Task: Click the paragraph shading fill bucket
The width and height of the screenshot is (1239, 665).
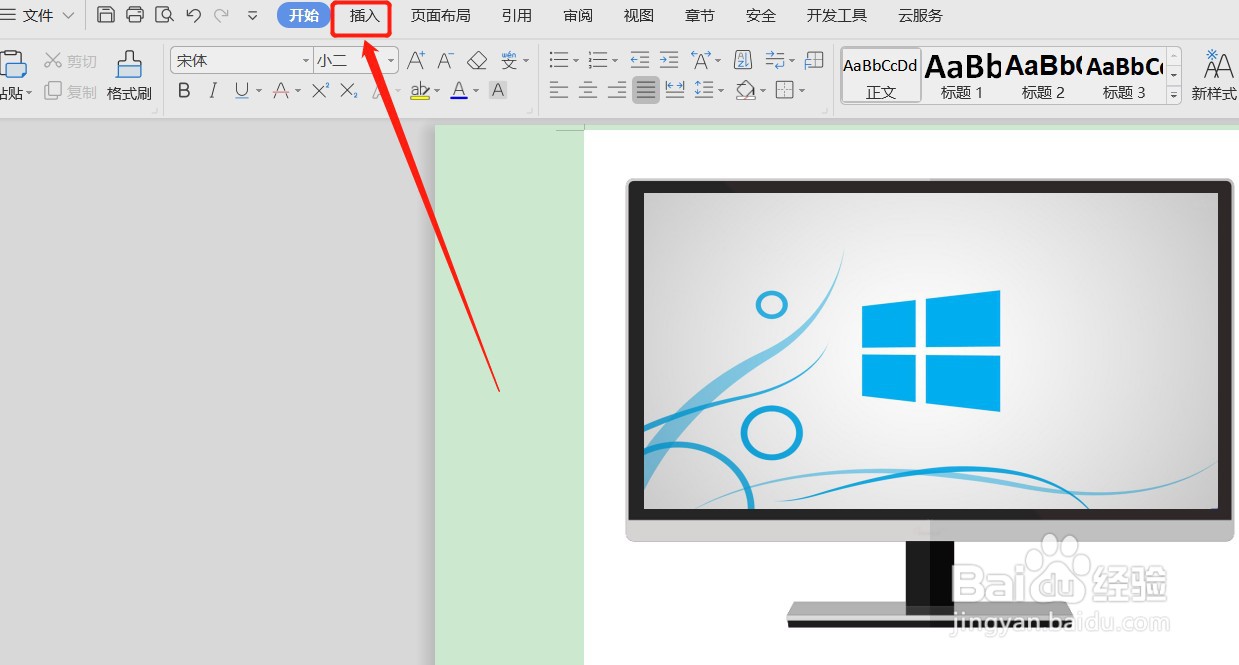Action: tap(745, 91)
